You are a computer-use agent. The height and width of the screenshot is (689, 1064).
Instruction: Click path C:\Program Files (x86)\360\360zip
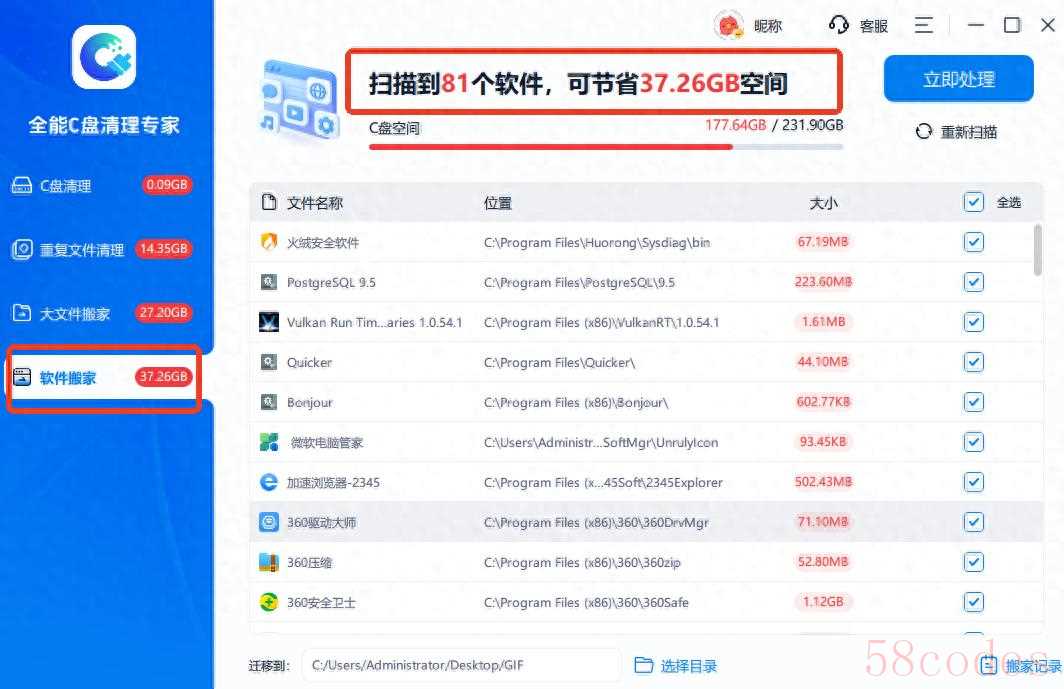click(x=582, y=562)
